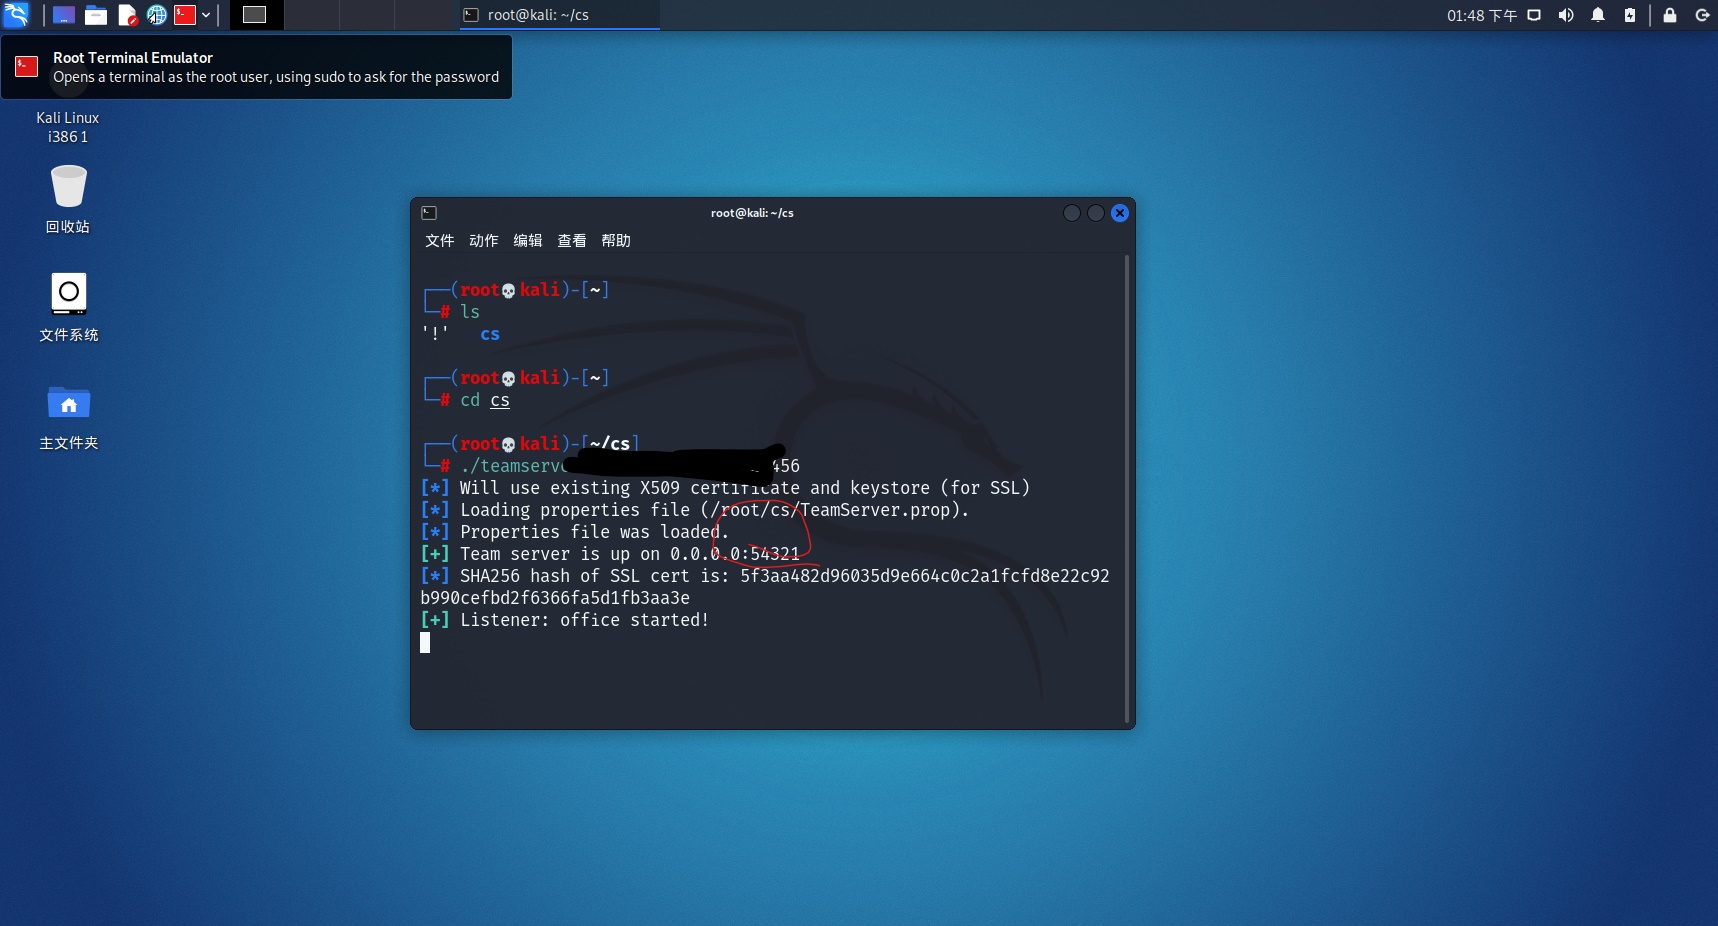Select the 回收站 trash desktop icon
This screenshot has width=1718, height=926.
tap(68, 198)
